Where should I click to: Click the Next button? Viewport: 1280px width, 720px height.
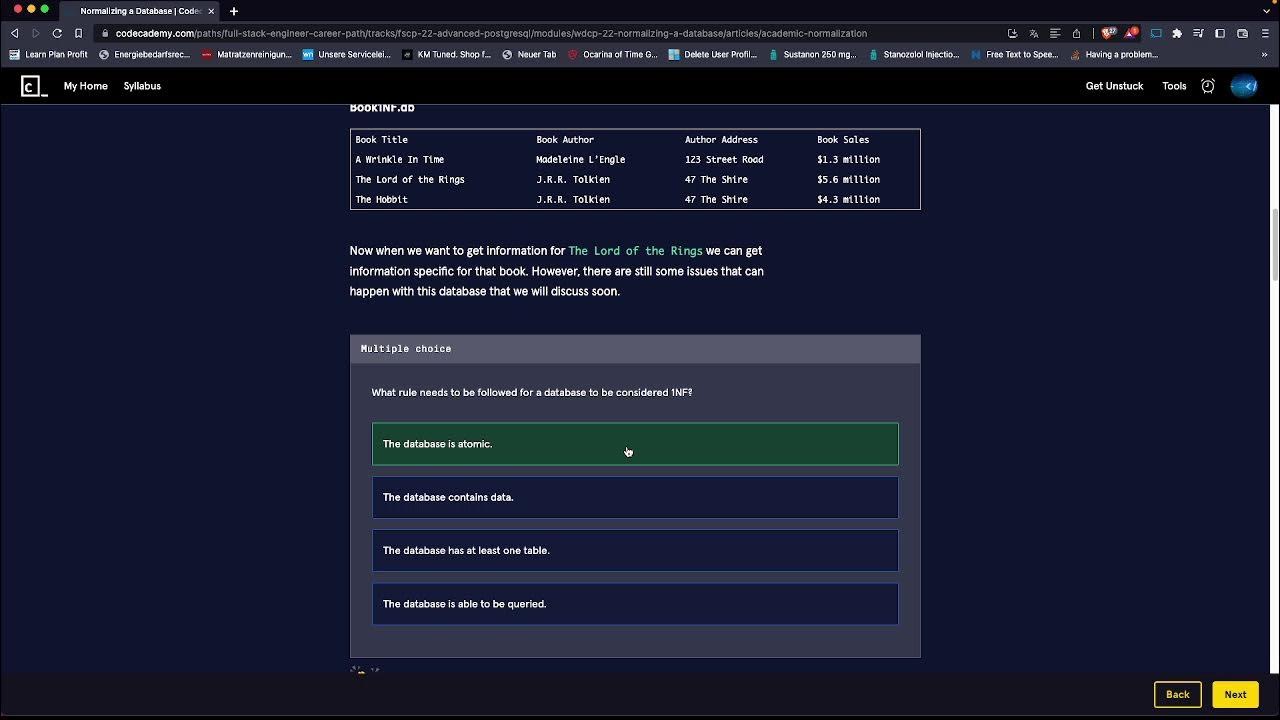[x=1235, y=694]
